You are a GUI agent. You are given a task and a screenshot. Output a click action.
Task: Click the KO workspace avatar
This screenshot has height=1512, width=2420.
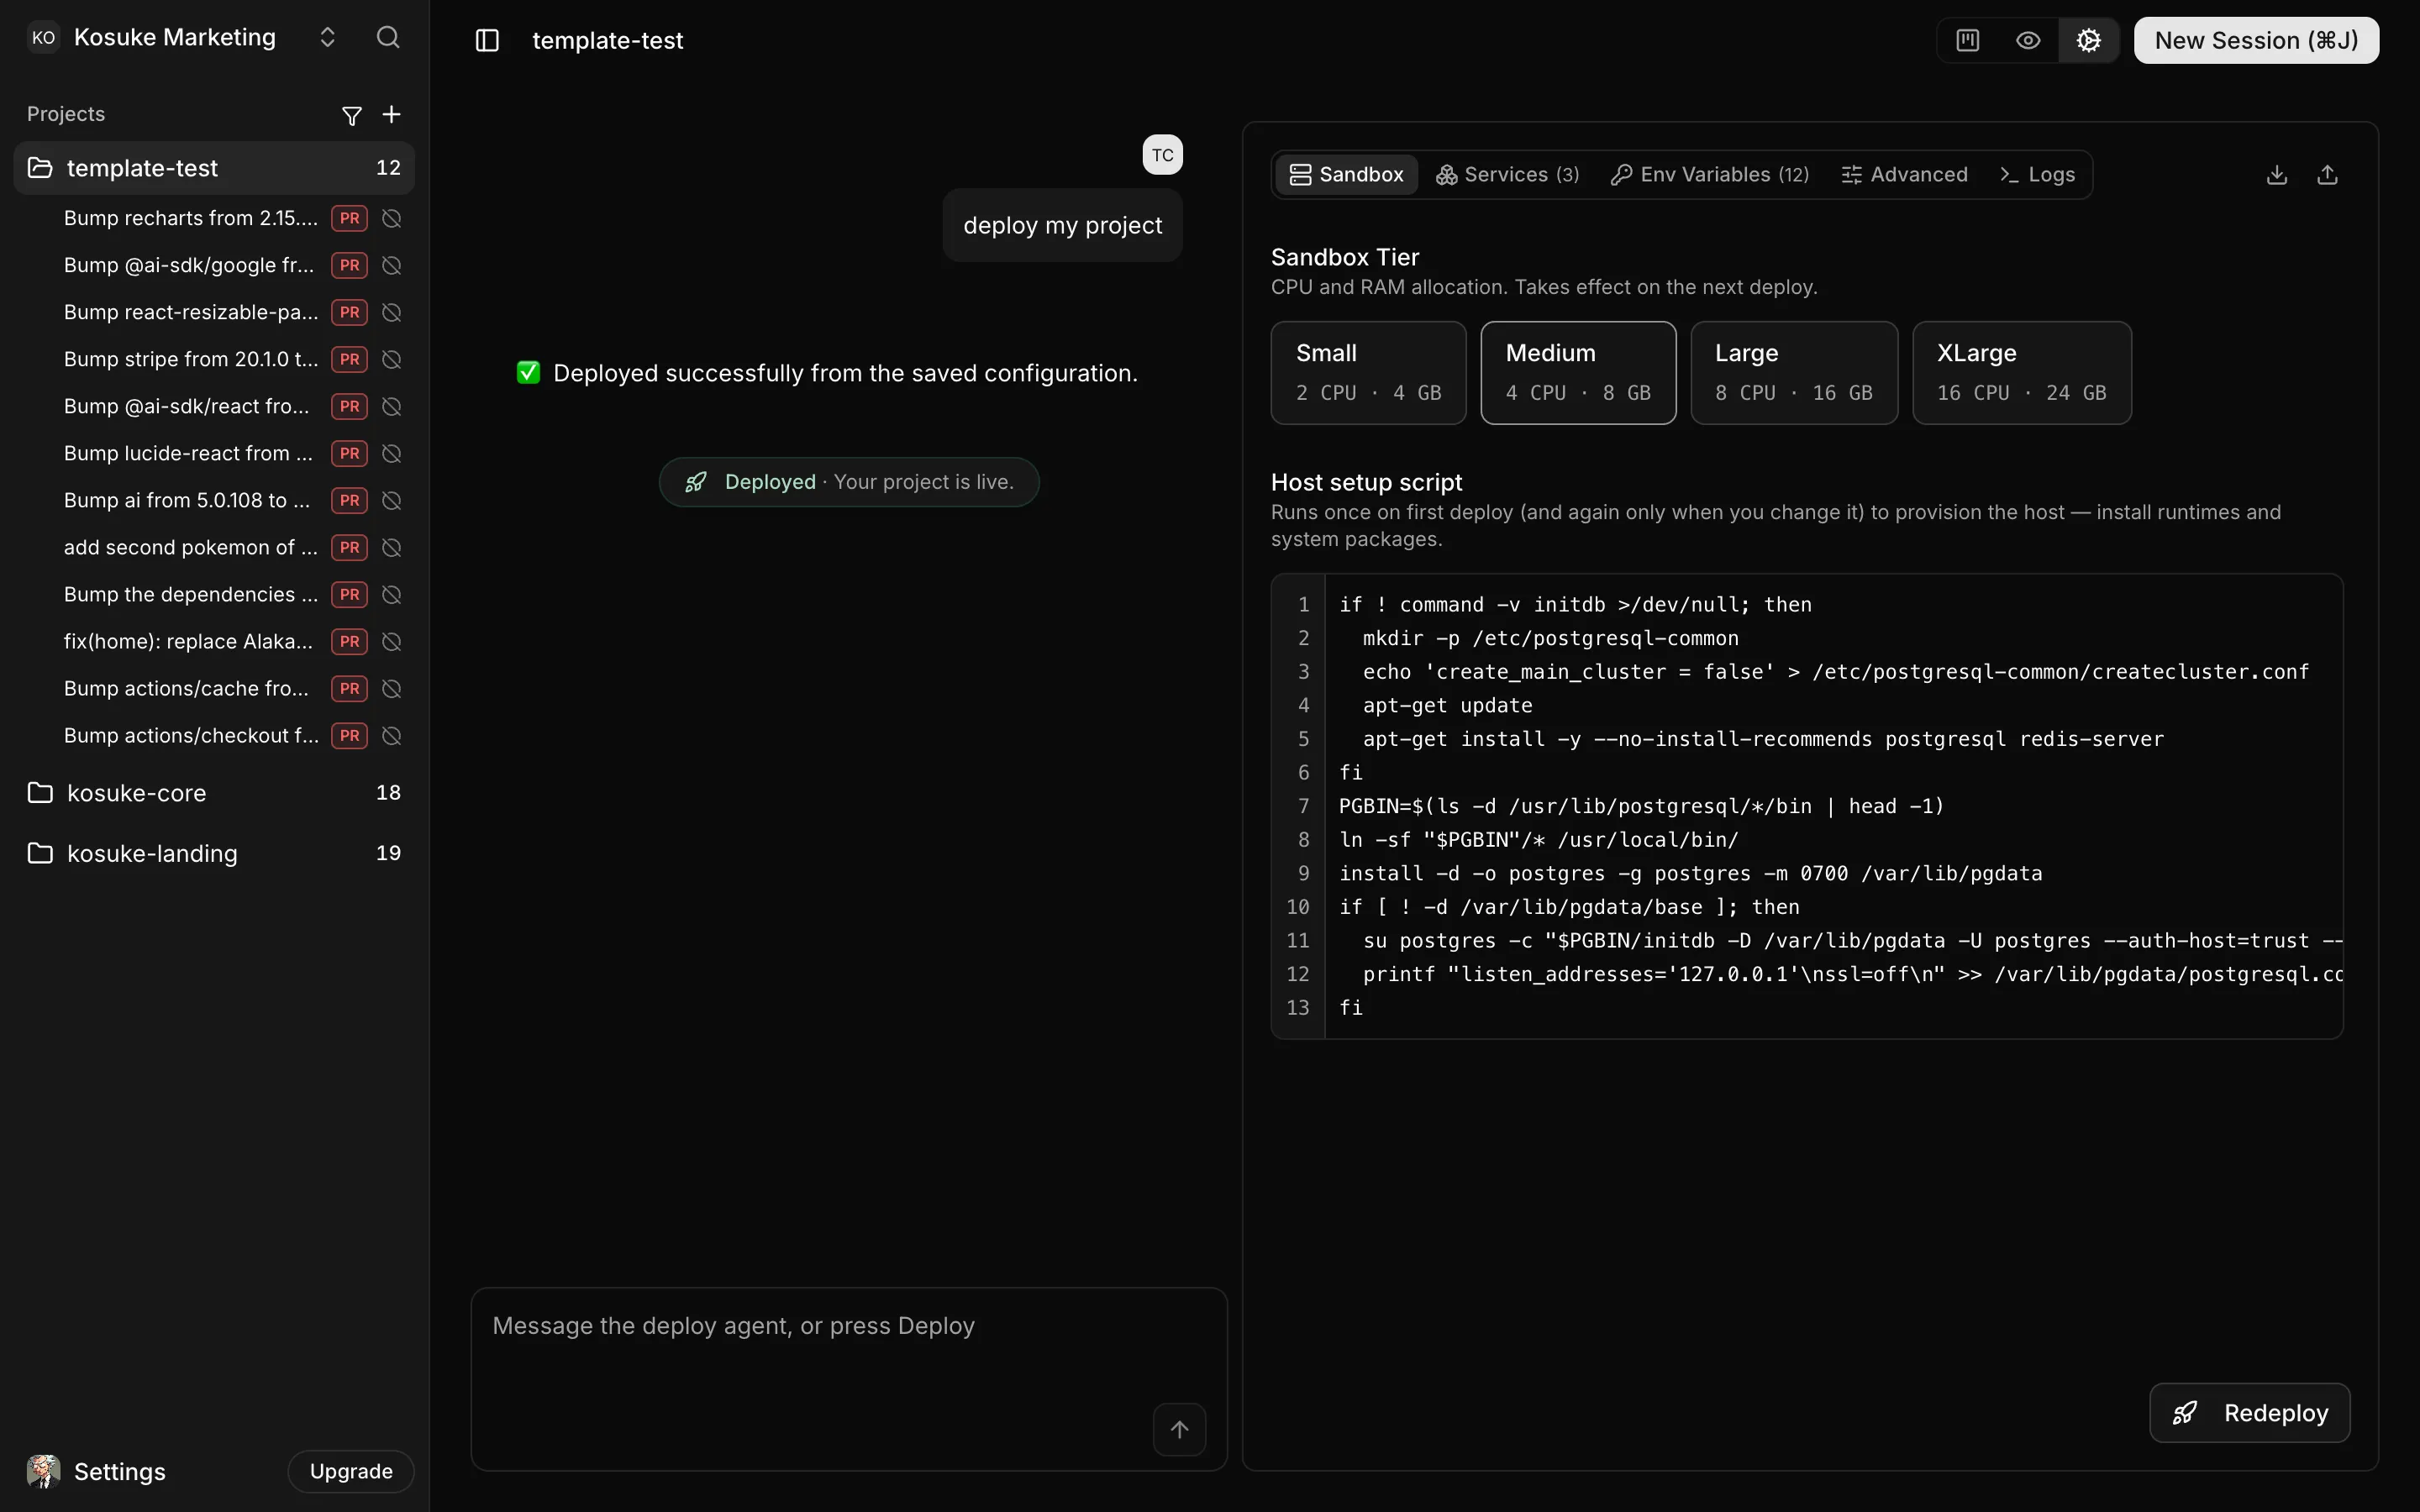click(x=43, y=38)
